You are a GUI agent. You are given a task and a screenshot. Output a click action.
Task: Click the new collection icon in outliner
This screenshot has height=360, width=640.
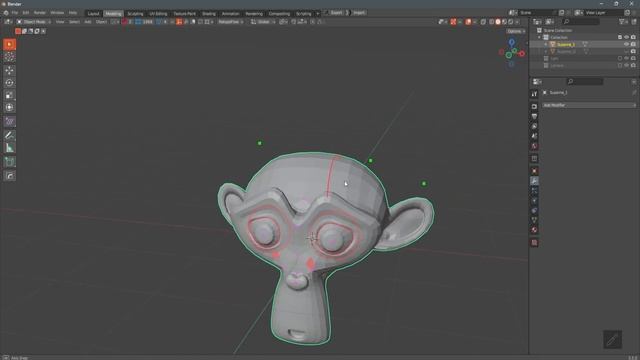coord(634,22)
